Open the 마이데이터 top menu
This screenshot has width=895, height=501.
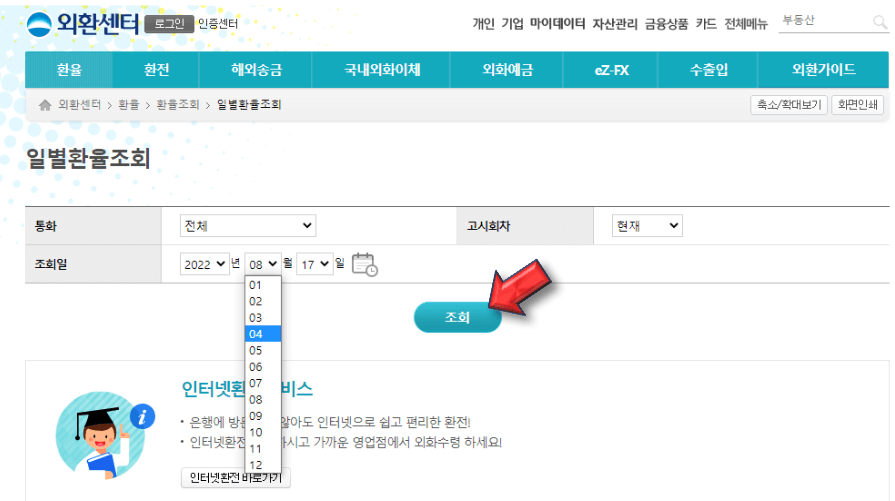pyautogui.click(x=557, y=23)
